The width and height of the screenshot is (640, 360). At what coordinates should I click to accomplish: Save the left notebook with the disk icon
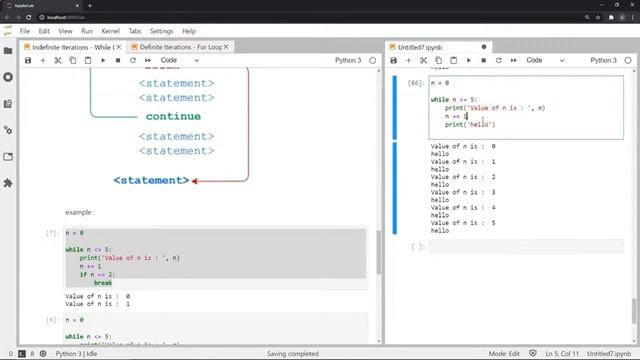[28, 60]
